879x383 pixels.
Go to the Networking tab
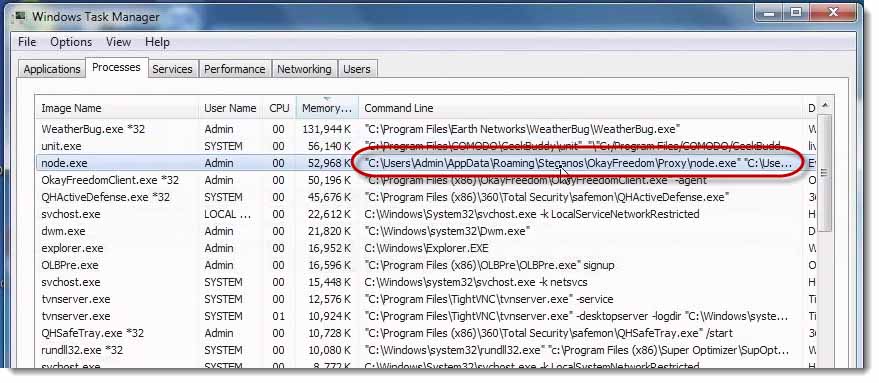click(304, 69)
